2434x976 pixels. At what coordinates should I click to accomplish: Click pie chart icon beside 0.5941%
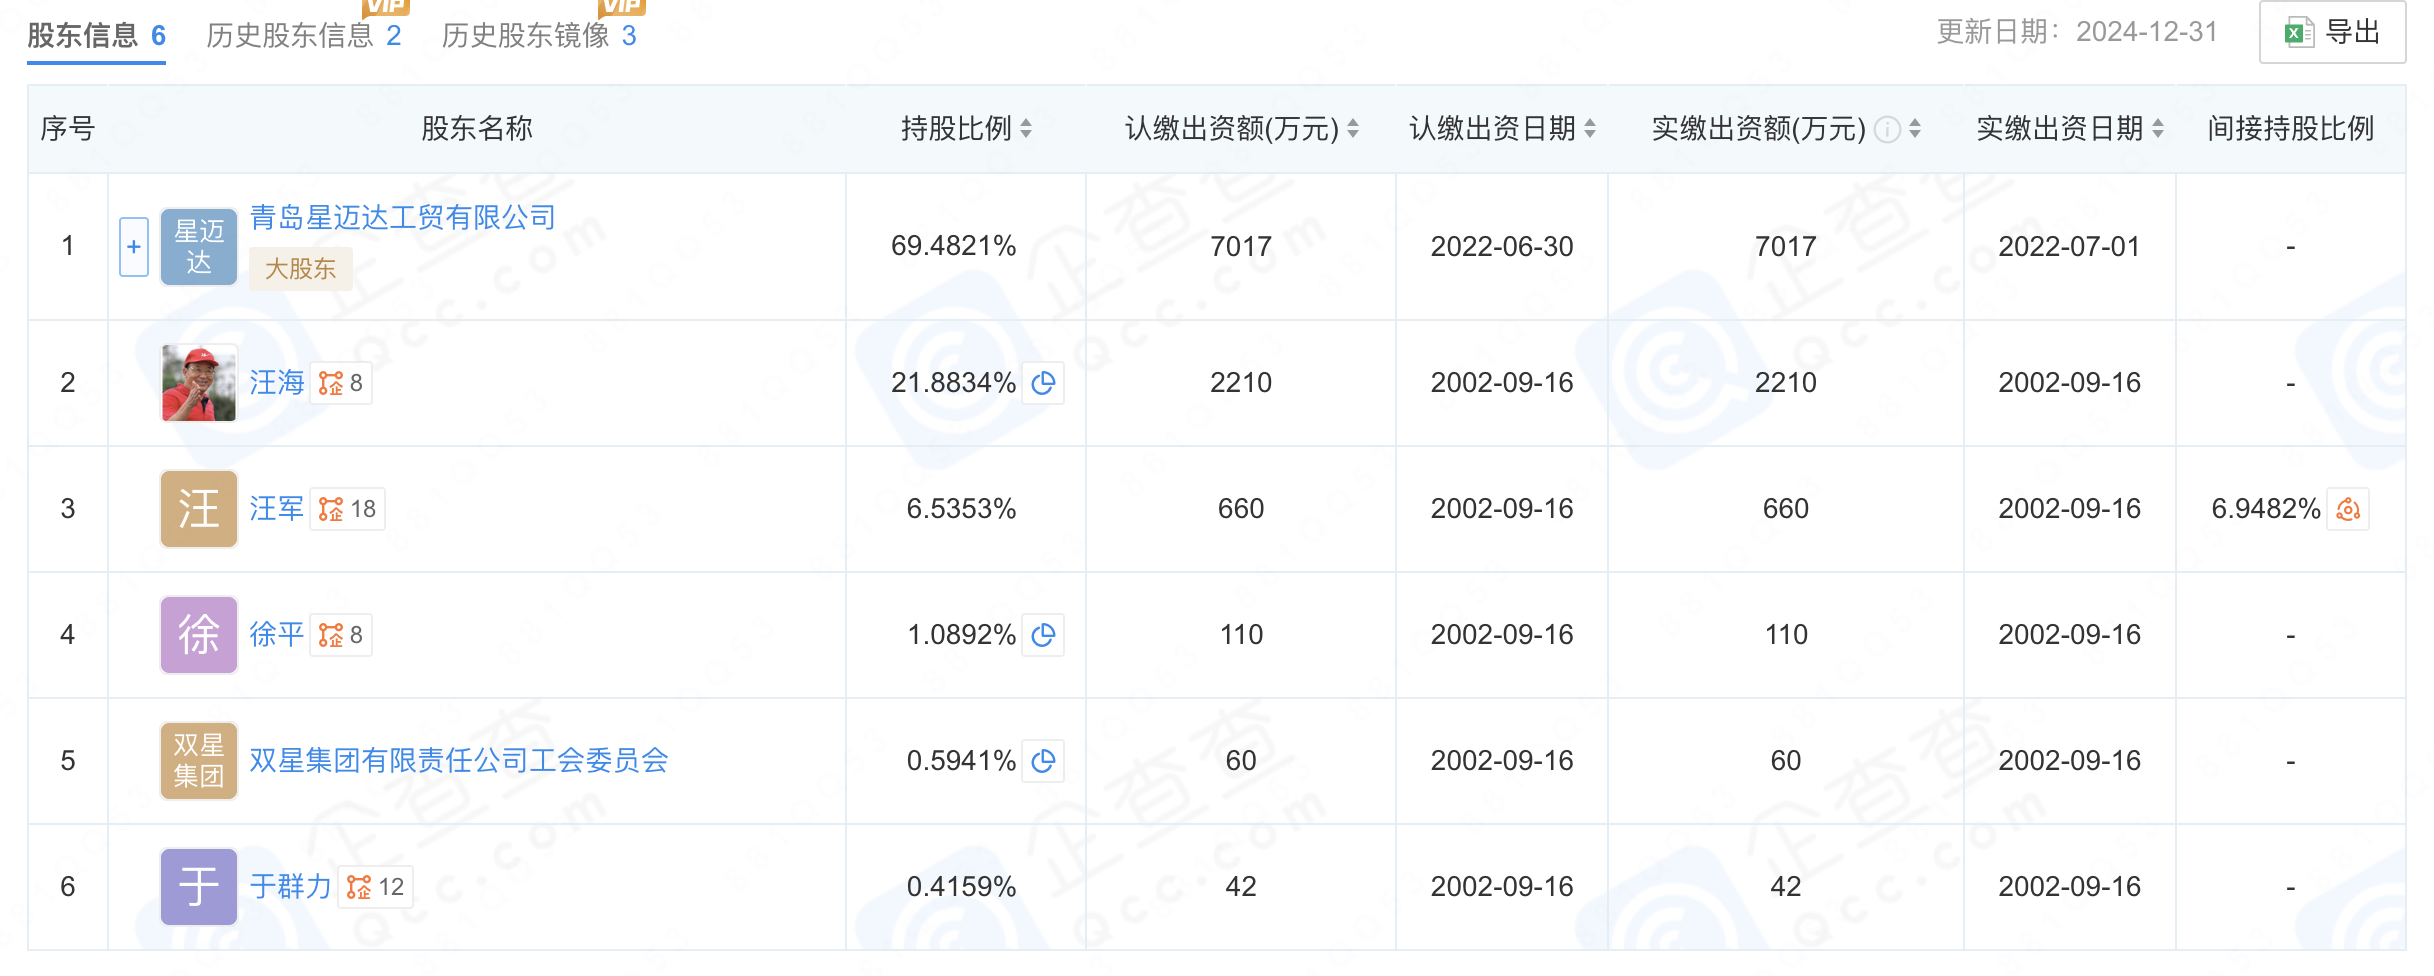click(1043, 761)
